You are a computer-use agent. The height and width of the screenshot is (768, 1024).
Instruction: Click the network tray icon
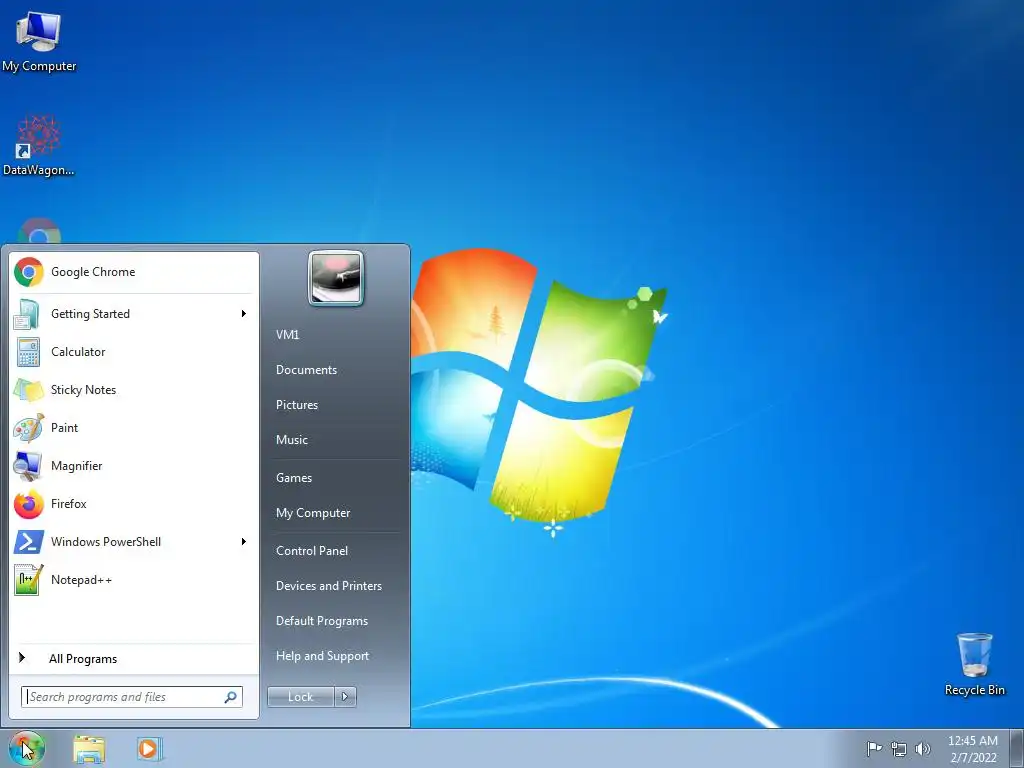[x=899, y=749]
